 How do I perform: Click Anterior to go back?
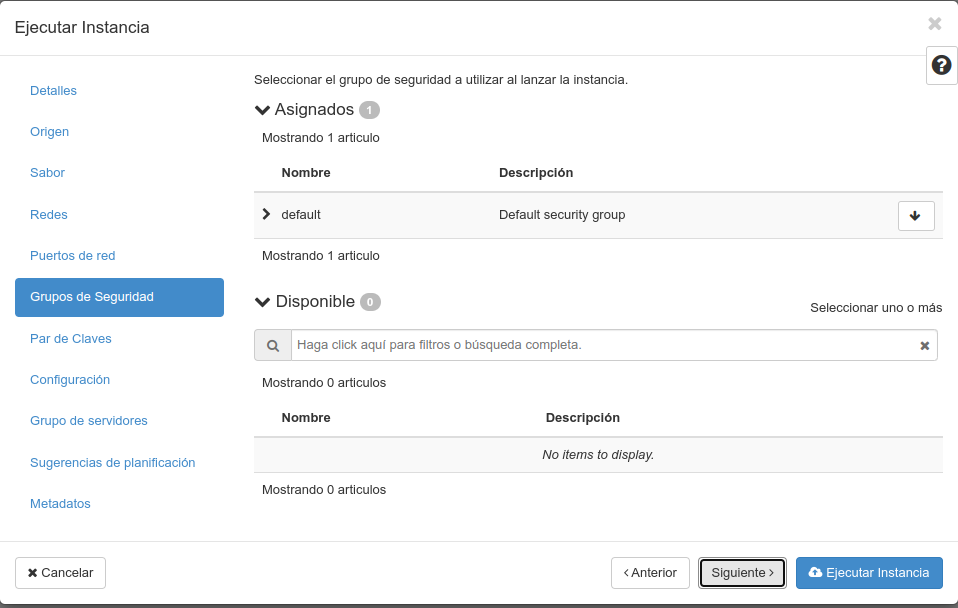tap(650, 573)
